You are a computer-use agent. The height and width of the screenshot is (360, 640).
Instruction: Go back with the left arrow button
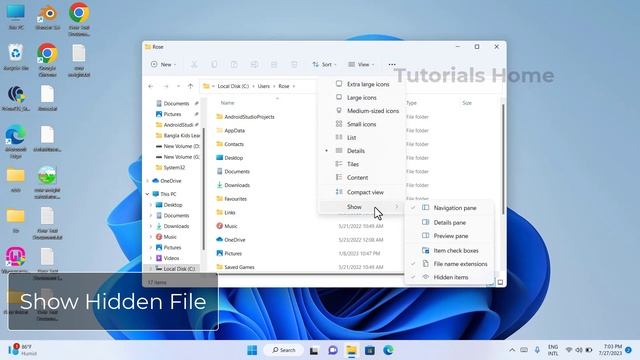point(151,86)
